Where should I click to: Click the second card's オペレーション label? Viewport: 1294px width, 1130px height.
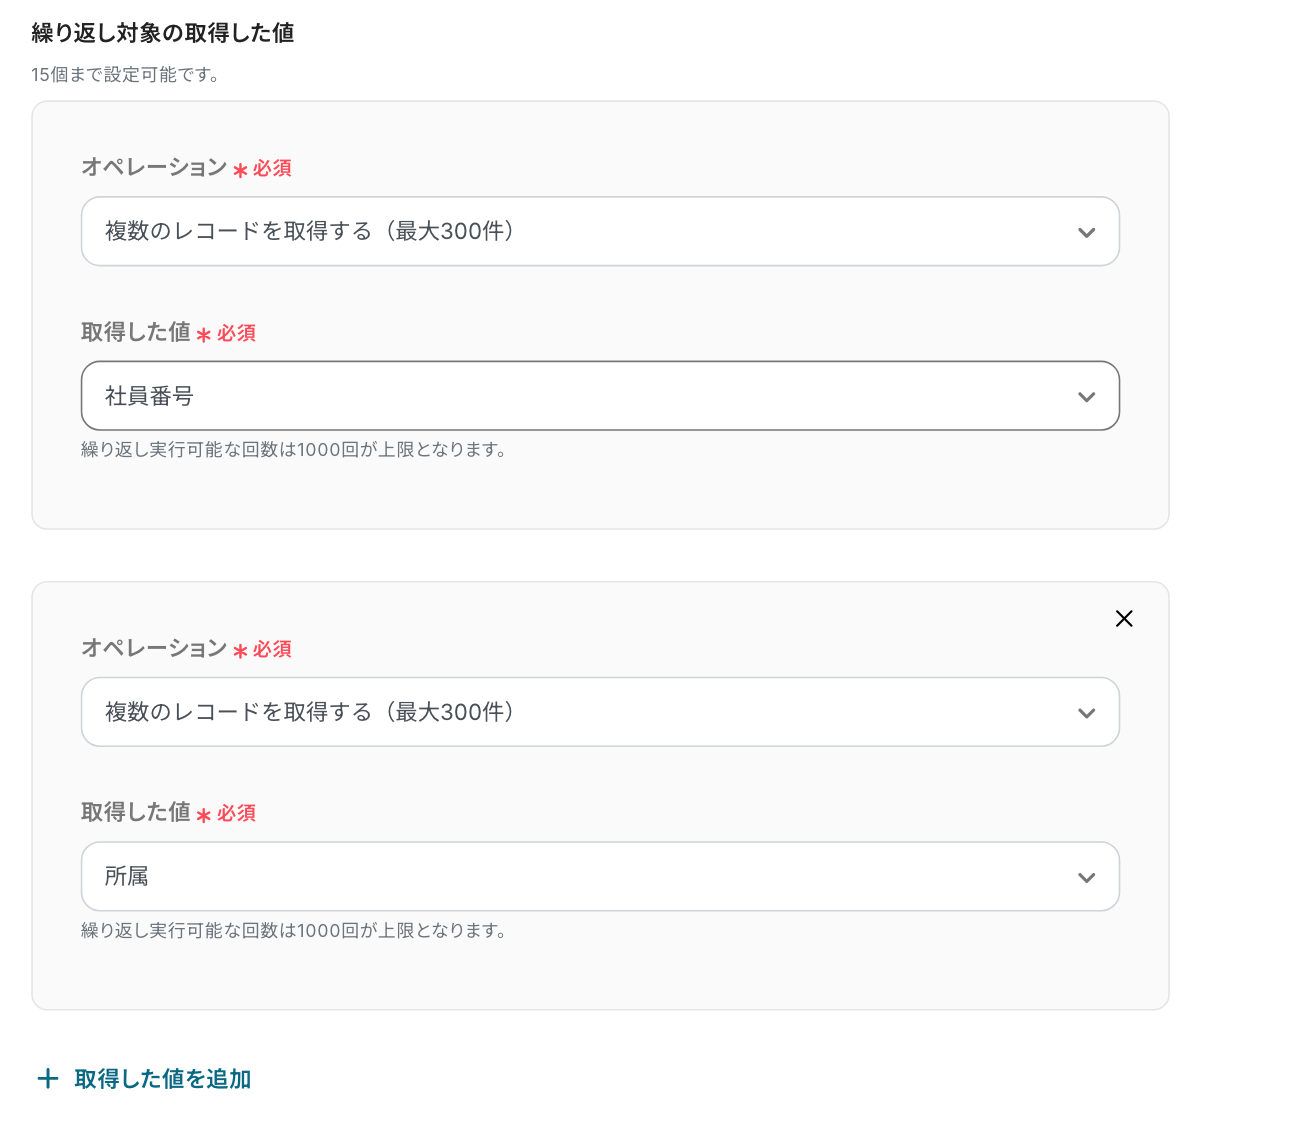[154, 648]
